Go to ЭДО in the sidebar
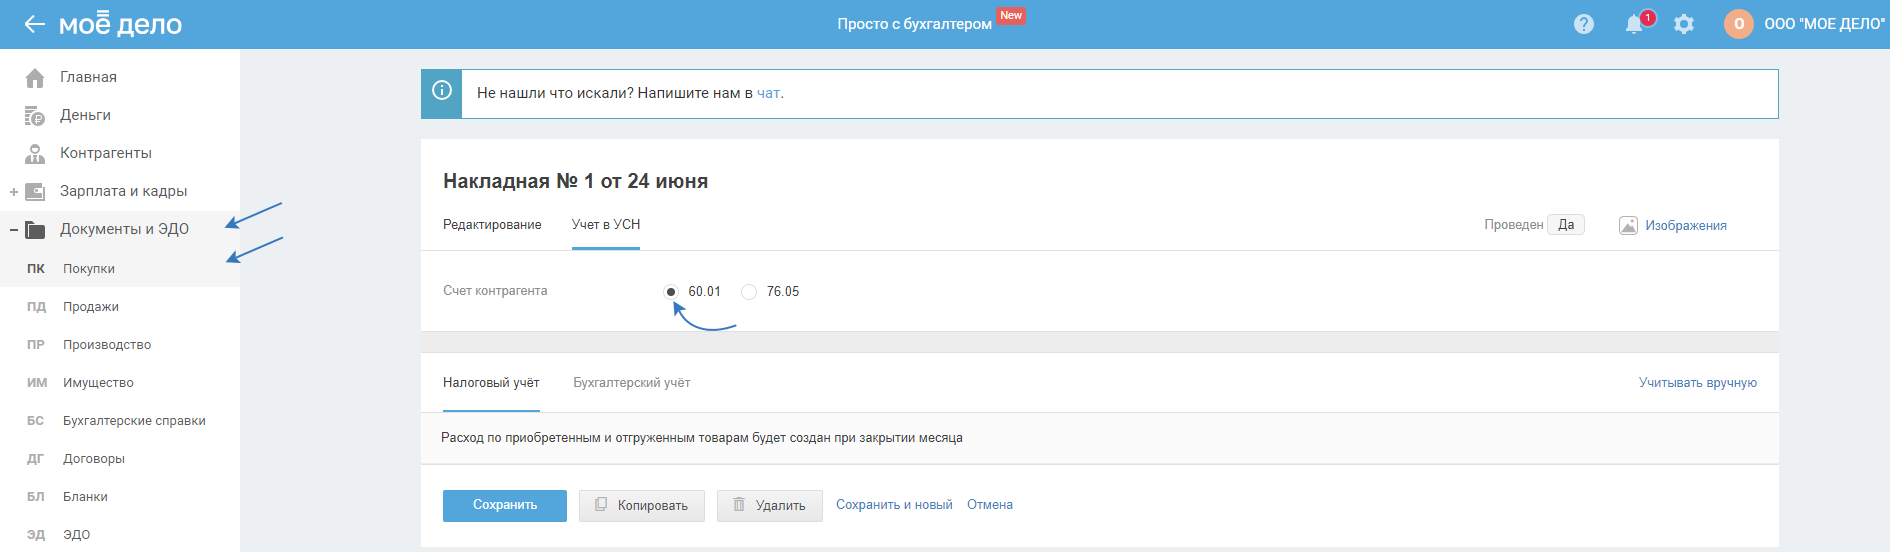The height and width of the screenshot is (552, 1890). [x=76, y=535]
